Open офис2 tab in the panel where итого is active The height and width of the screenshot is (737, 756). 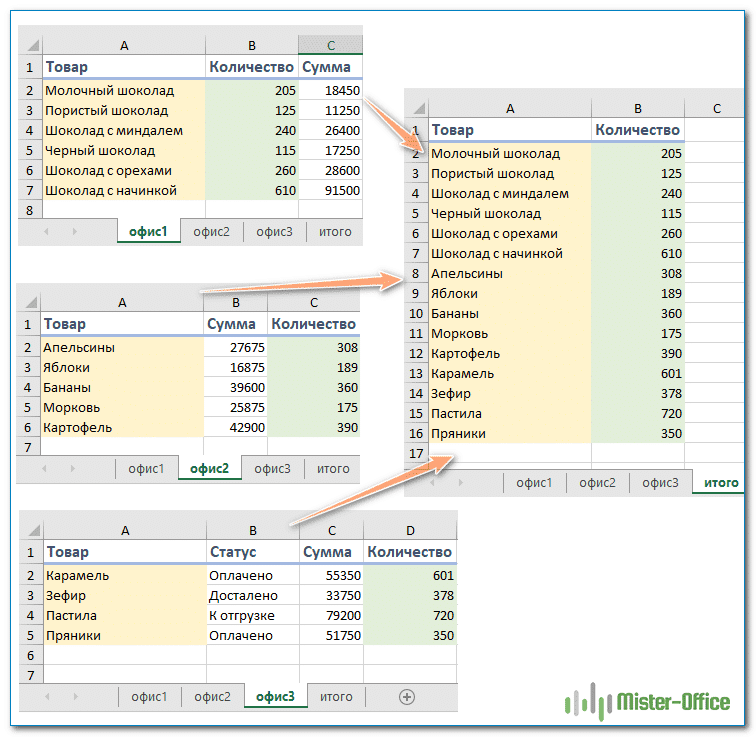[597, 482]
